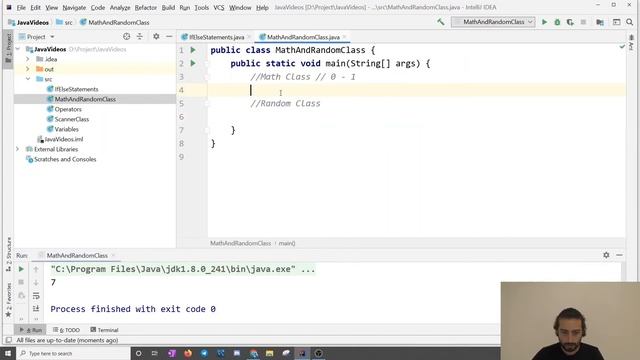Toggle soft-wrap in the Run console
The height and width of the screenshot is (360, 640).
(x=36, y=296)
